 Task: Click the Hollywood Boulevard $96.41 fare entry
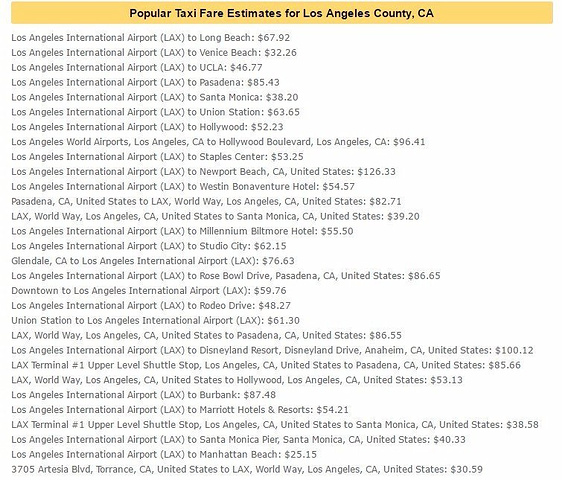(218, 142)
